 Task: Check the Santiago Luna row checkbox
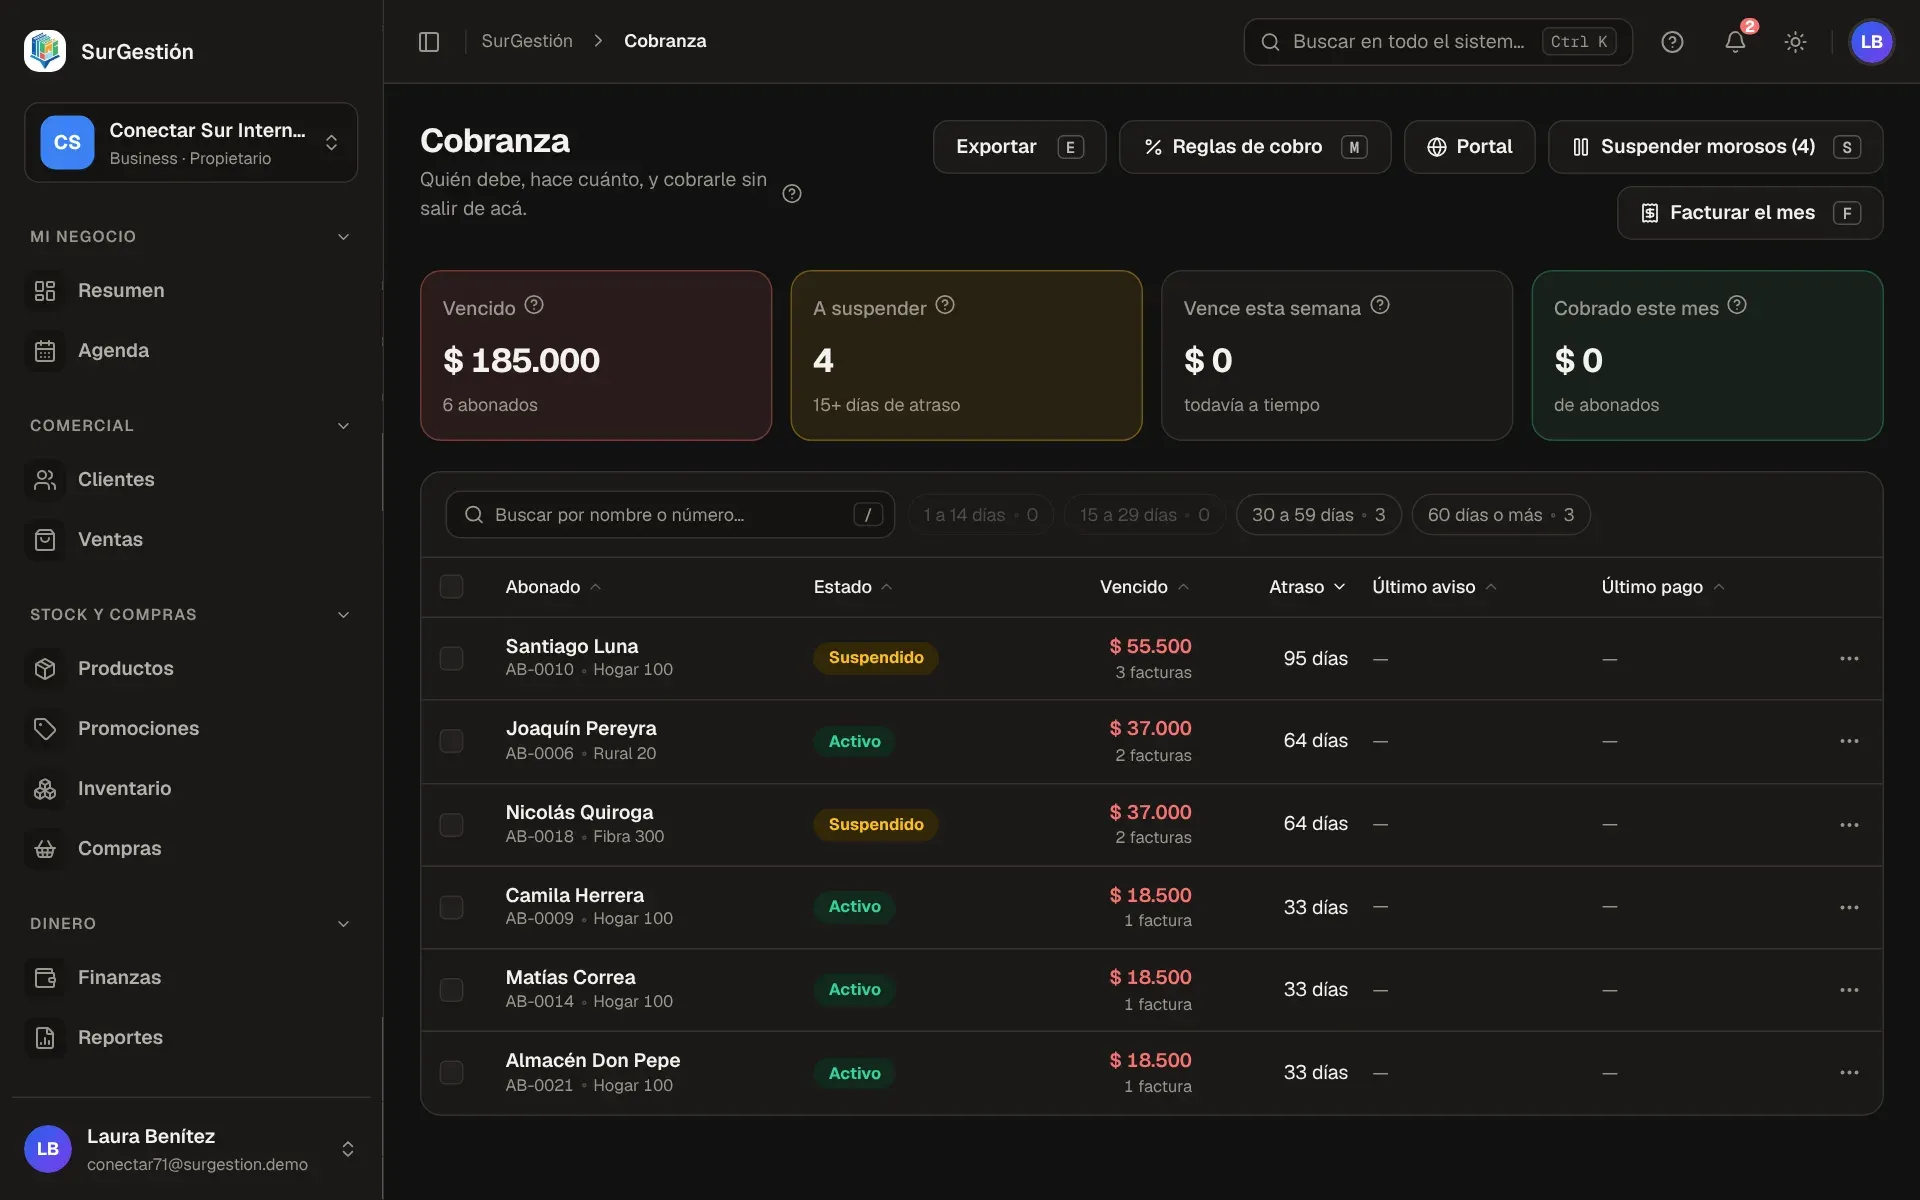tap(452, 658)
